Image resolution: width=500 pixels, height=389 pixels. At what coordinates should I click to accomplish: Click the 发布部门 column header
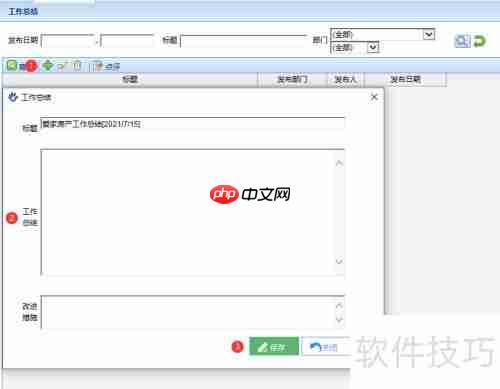[x=292, y=79]
